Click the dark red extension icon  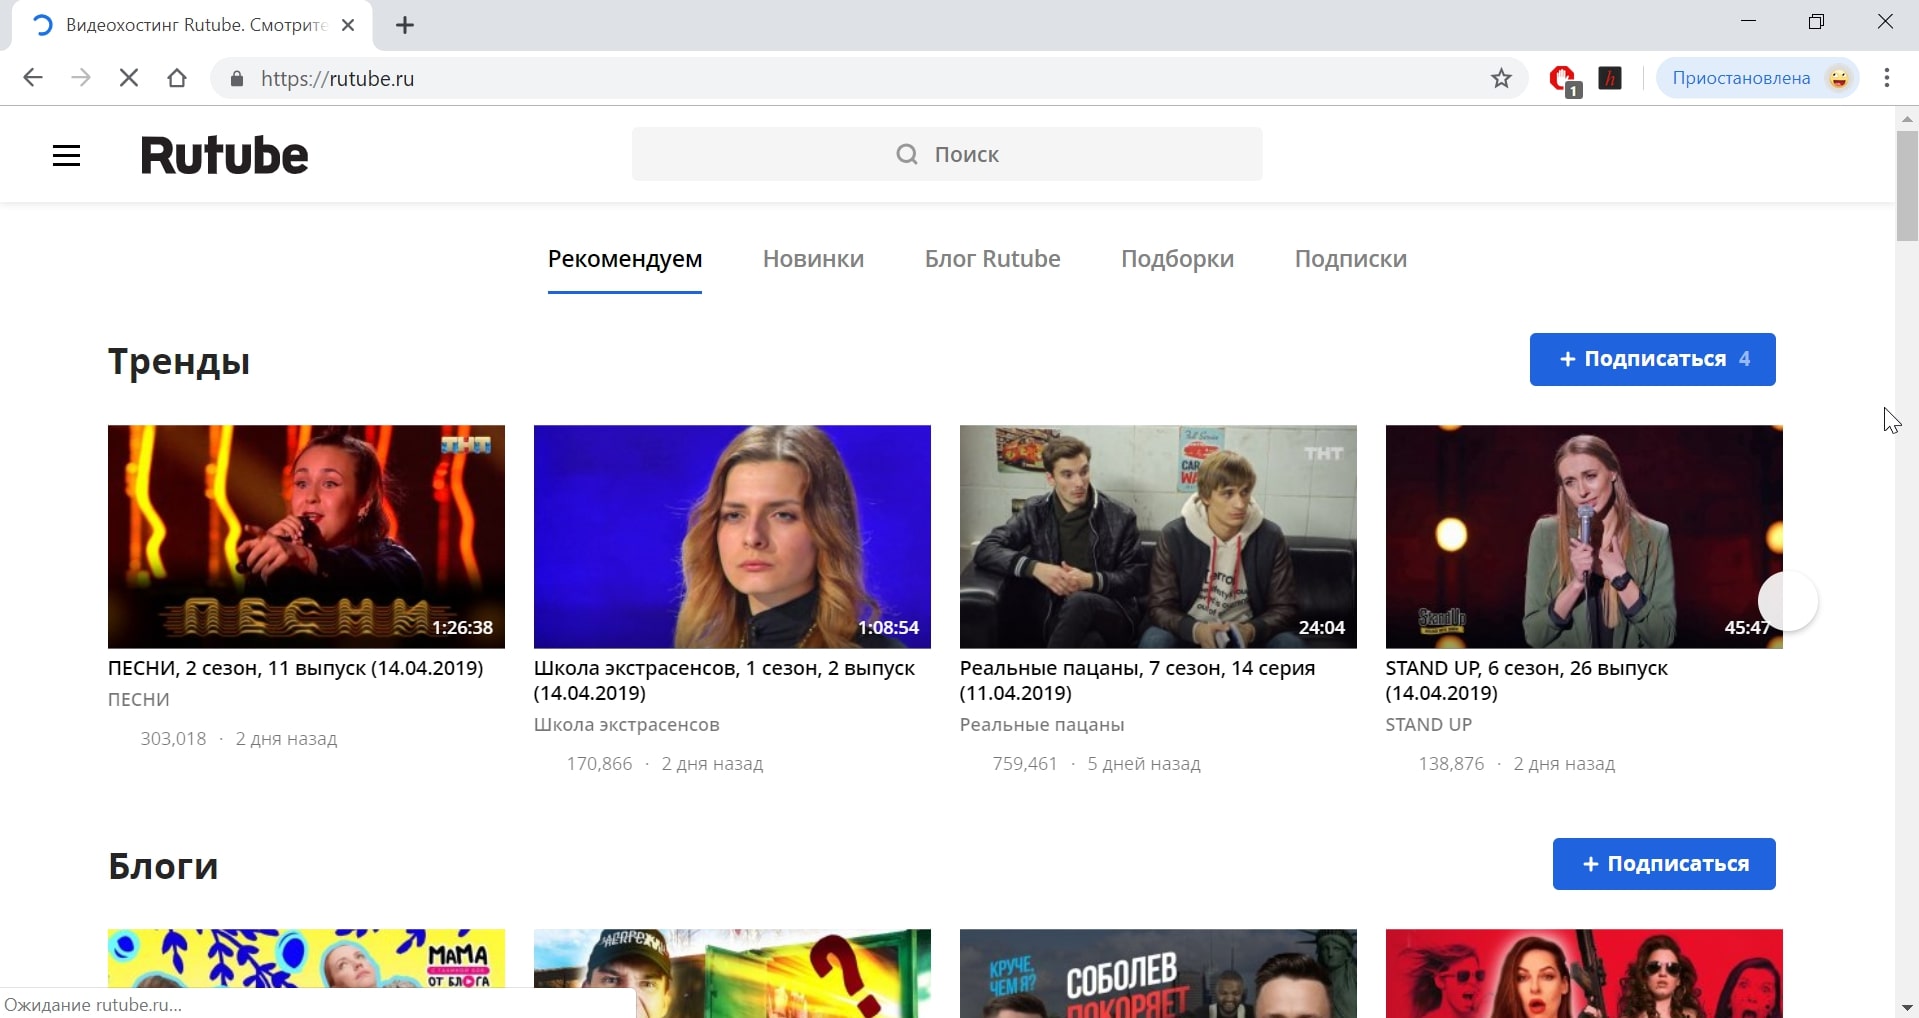(1610, 78)
